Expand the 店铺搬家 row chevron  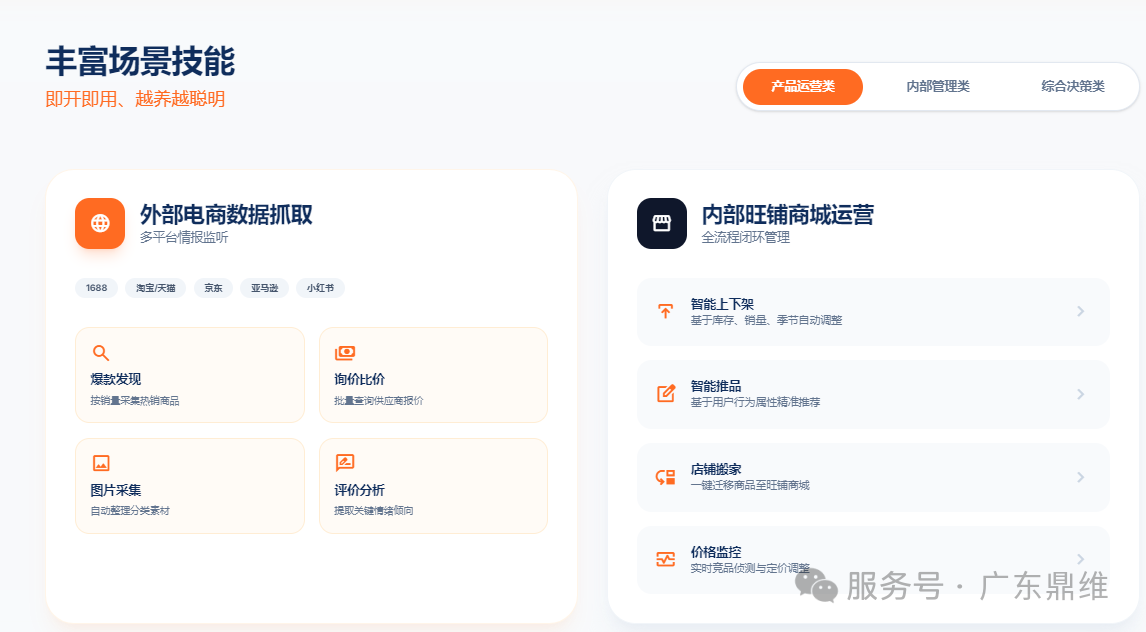click(1080, 477)
